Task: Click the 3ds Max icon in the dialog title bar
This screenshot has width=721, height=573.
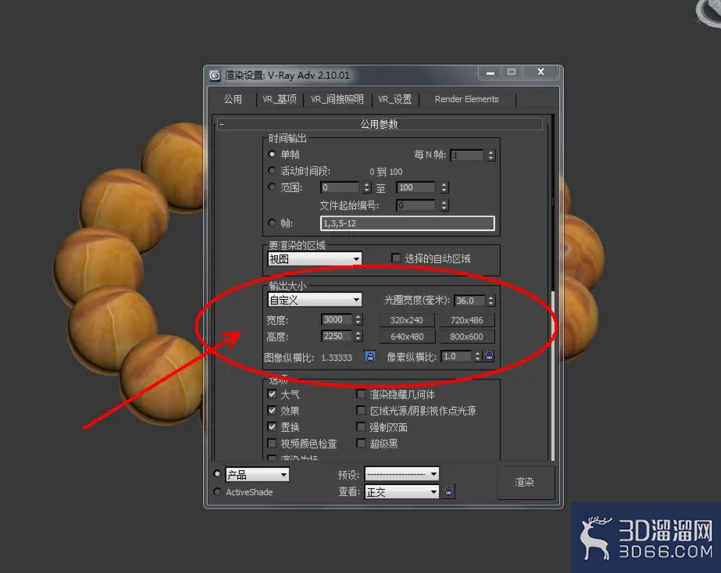Action: pyautogui.click(x=215, y=75)
